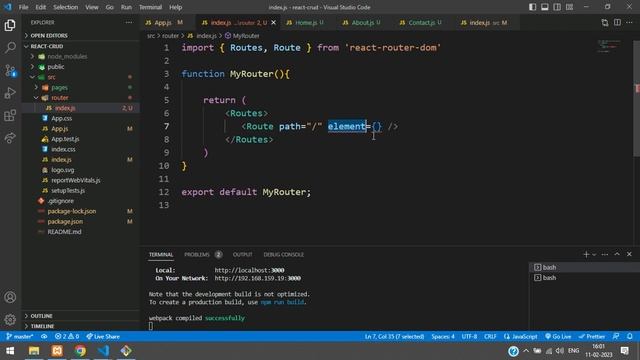Viewport: 640px width, 360px height.
Task: Switch to the Debug Console panel tab
Action: (x=284, y=254)
